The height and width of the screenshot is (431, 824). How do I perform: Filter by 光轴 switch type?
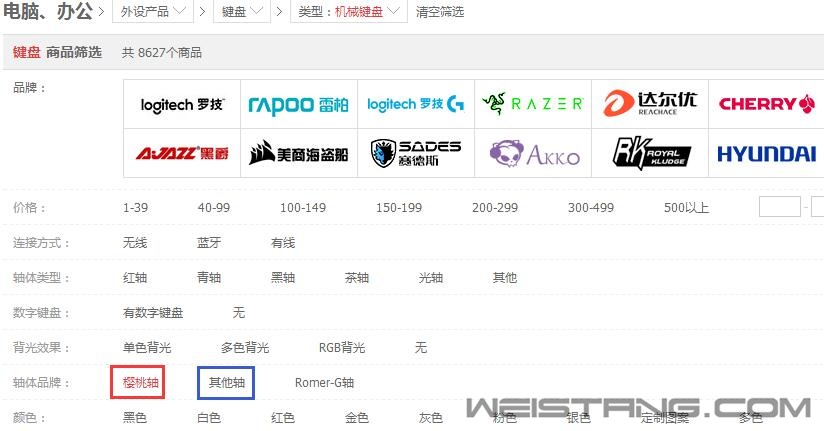click(431, 278)
